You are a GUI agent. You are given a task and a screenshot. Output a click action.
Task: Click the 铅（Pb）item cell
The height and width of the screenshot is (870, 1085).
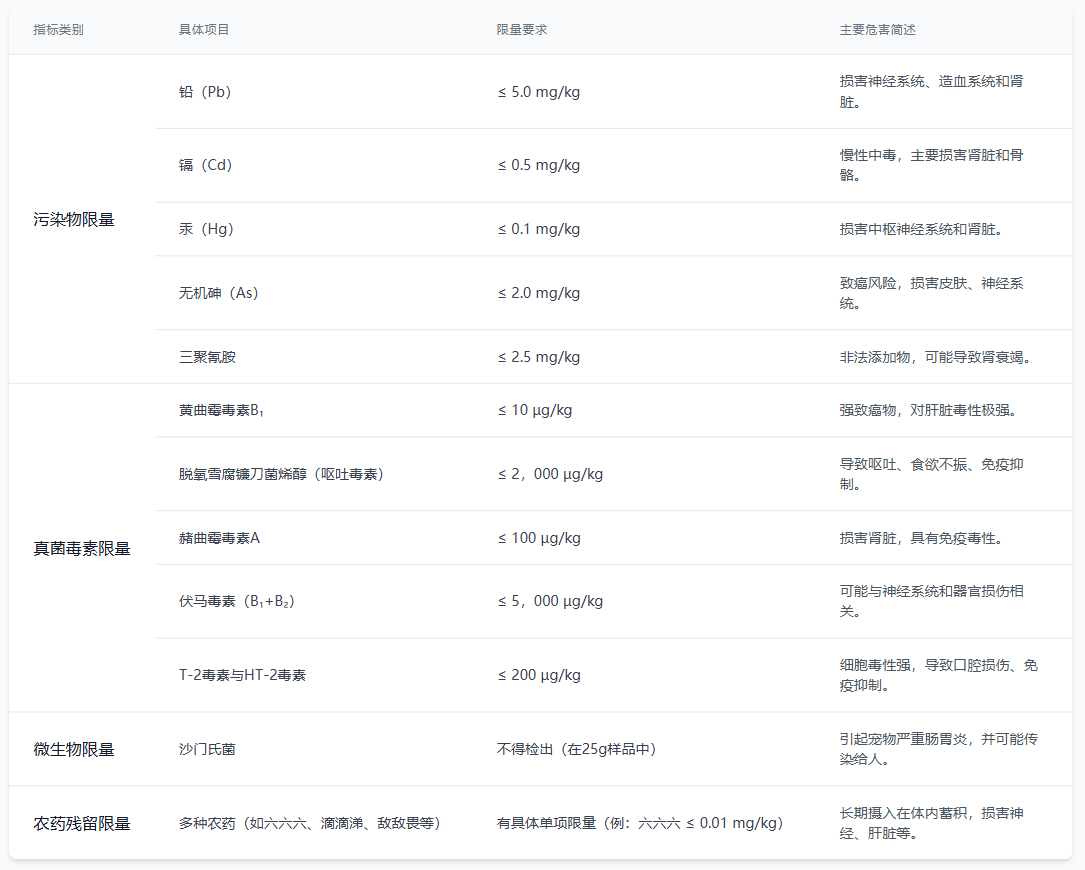(205, 92)
